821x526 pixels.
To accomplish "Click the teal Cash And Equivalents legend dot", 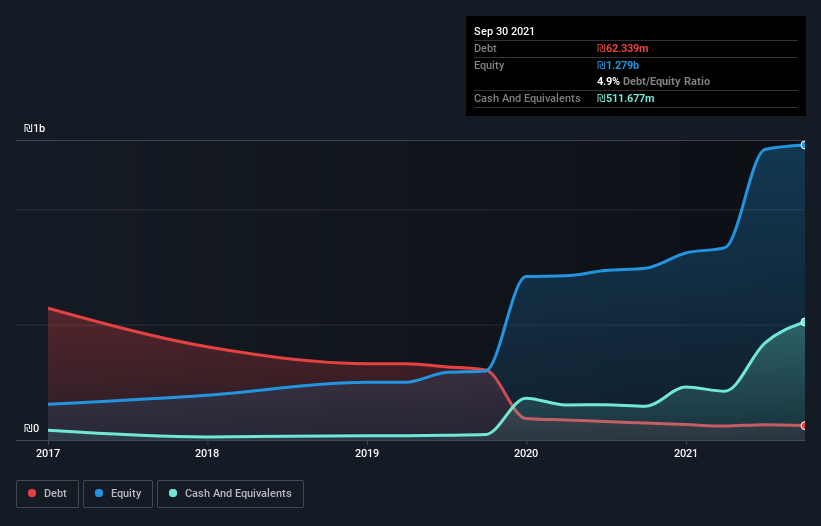I will point(173,493).
